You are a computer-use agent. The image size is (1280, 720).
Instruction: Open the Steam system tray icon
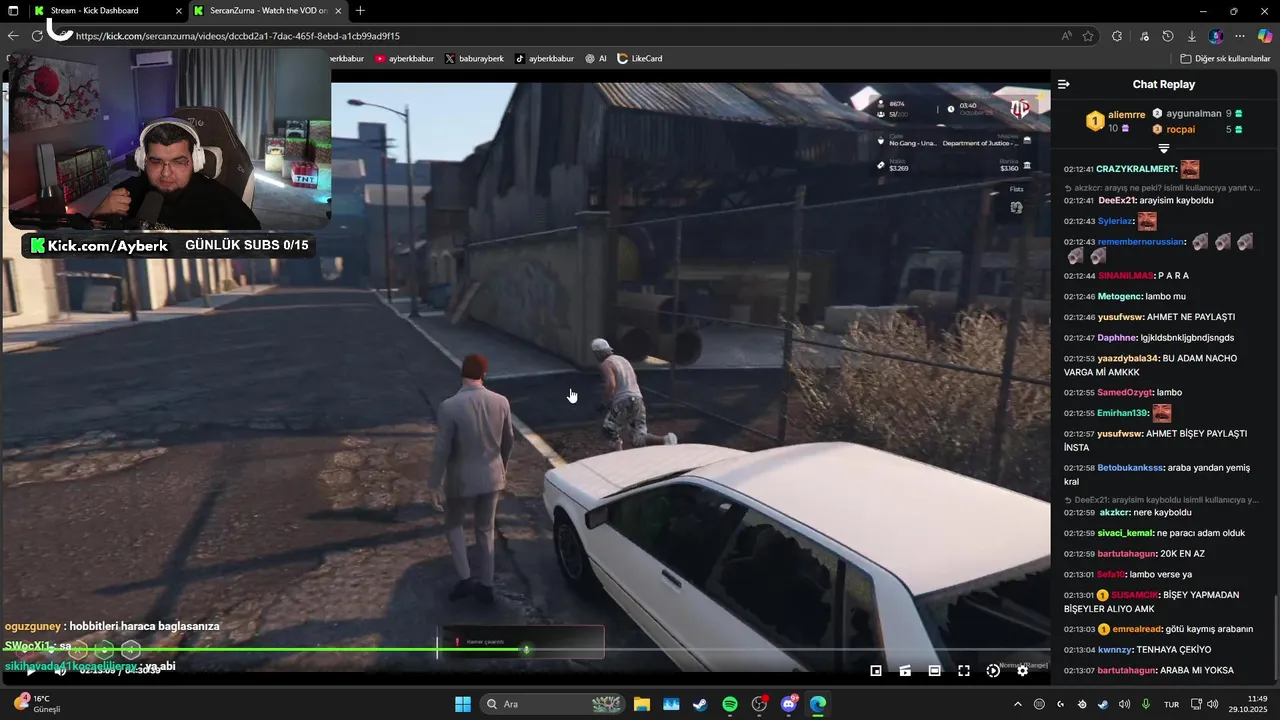[x=1103, y=704]
